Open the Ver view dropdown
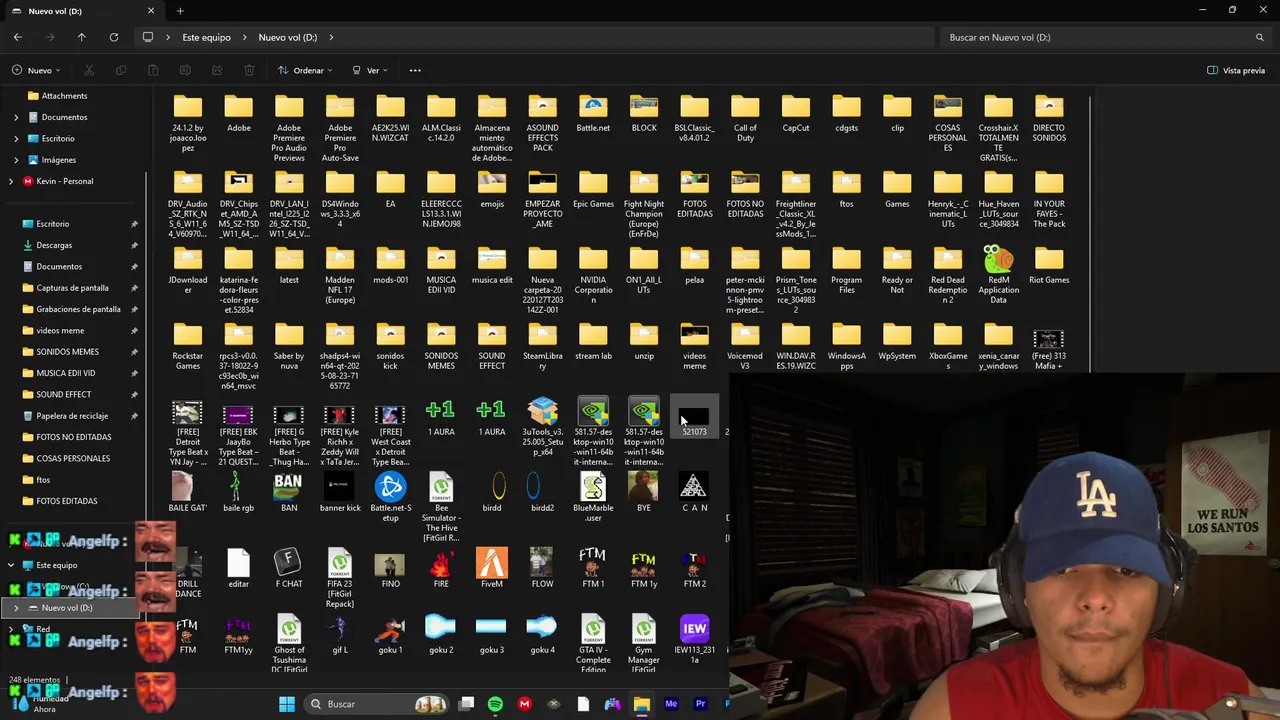 pyautogui.click(x=369, y=70)
